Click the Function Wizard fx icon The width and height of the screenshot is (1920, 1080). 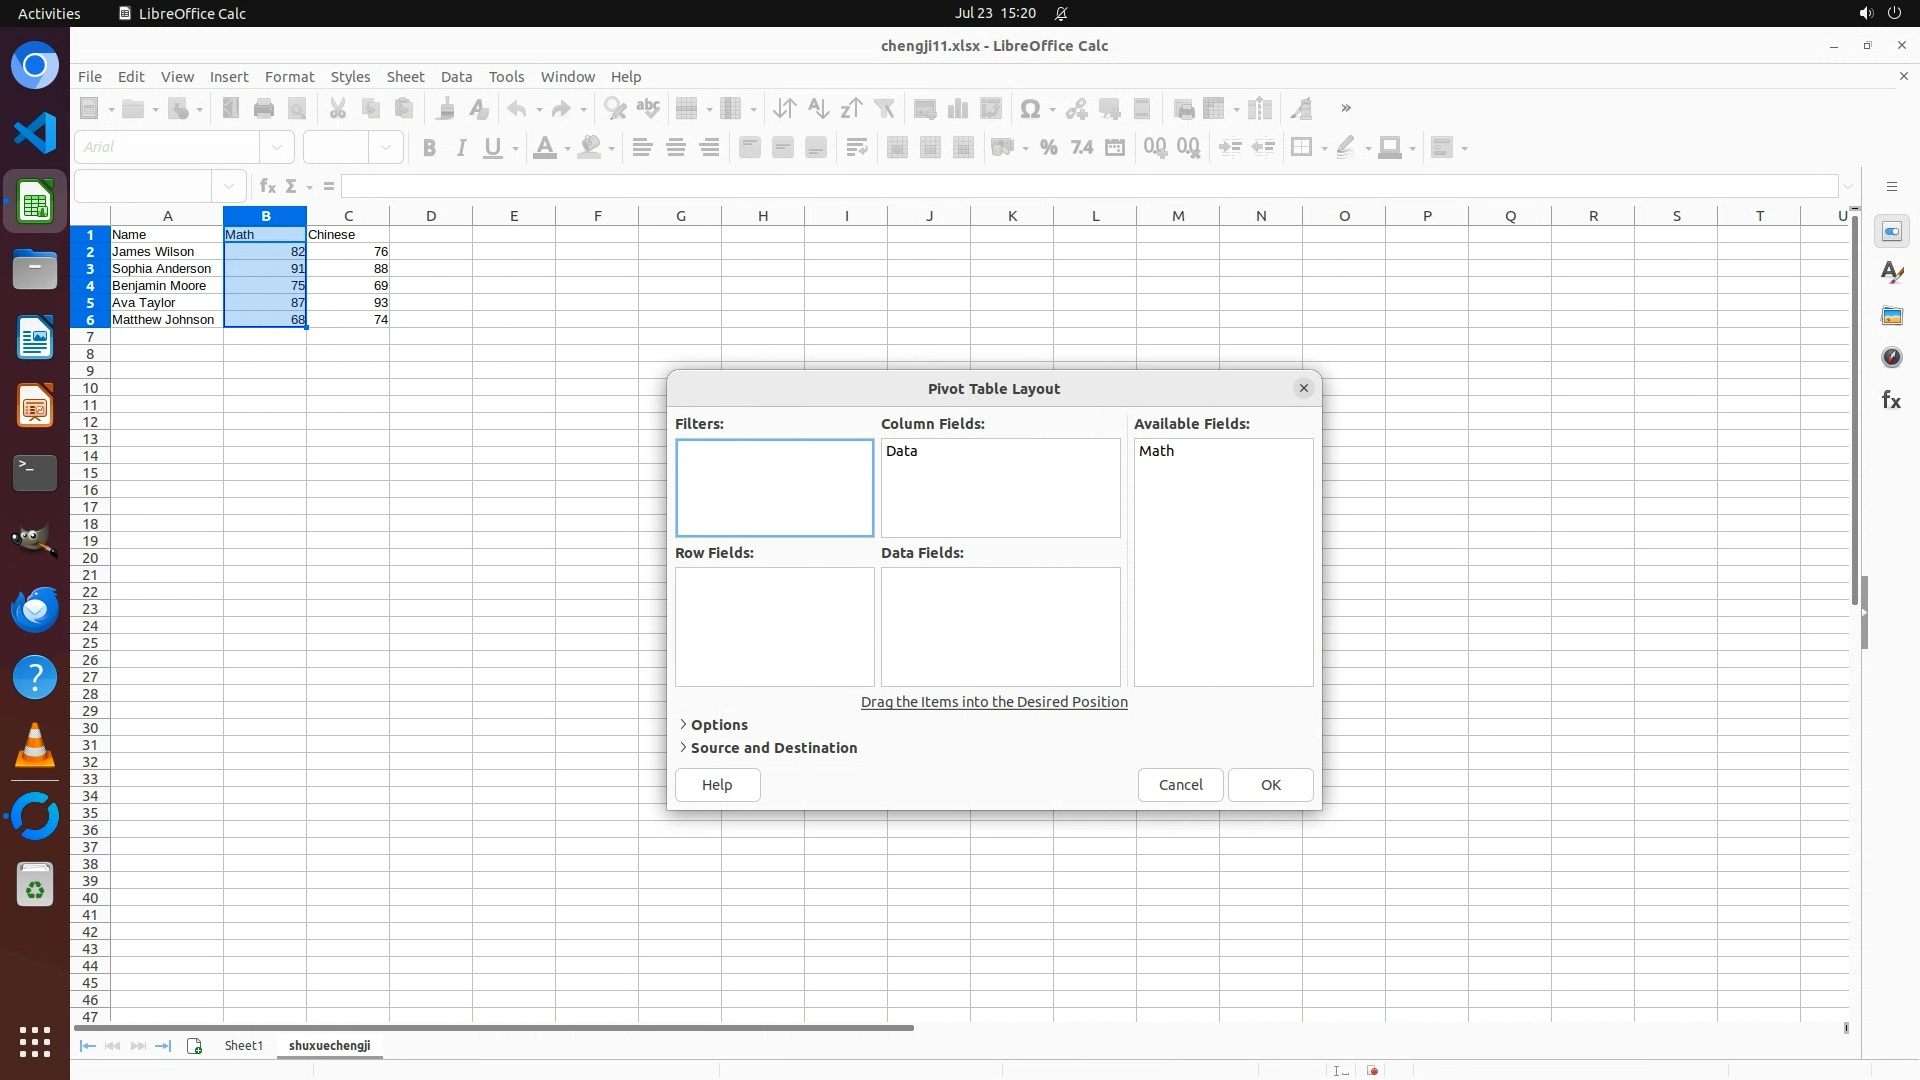(267, 186)
